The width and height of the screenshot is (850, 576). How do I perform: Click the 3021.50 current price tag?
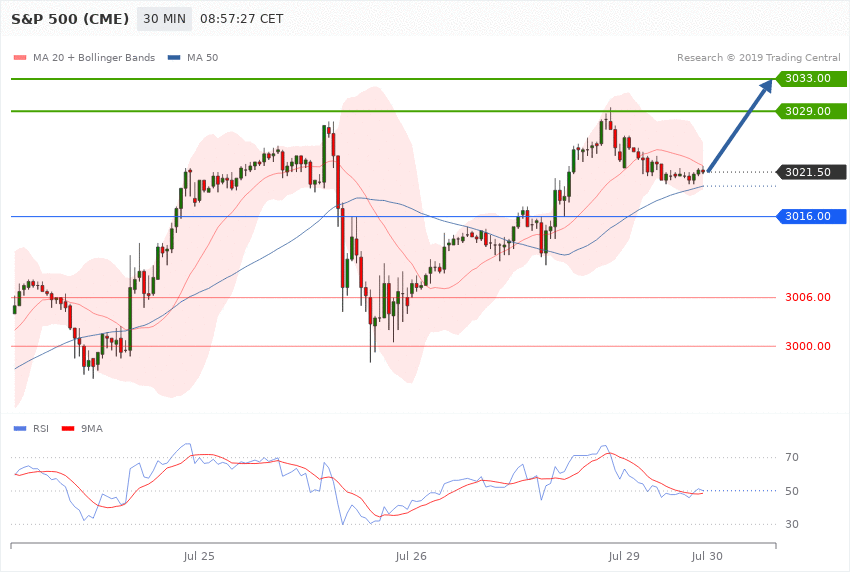tap(812, 172)
